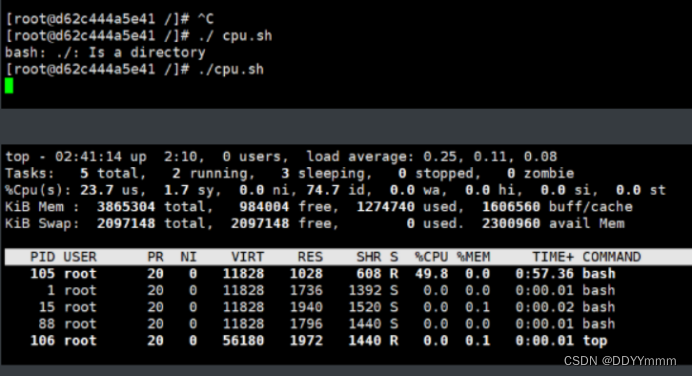Screen dimensions: 692x376
Task: Click the SHR value 1520
Action: click(365, 307)
